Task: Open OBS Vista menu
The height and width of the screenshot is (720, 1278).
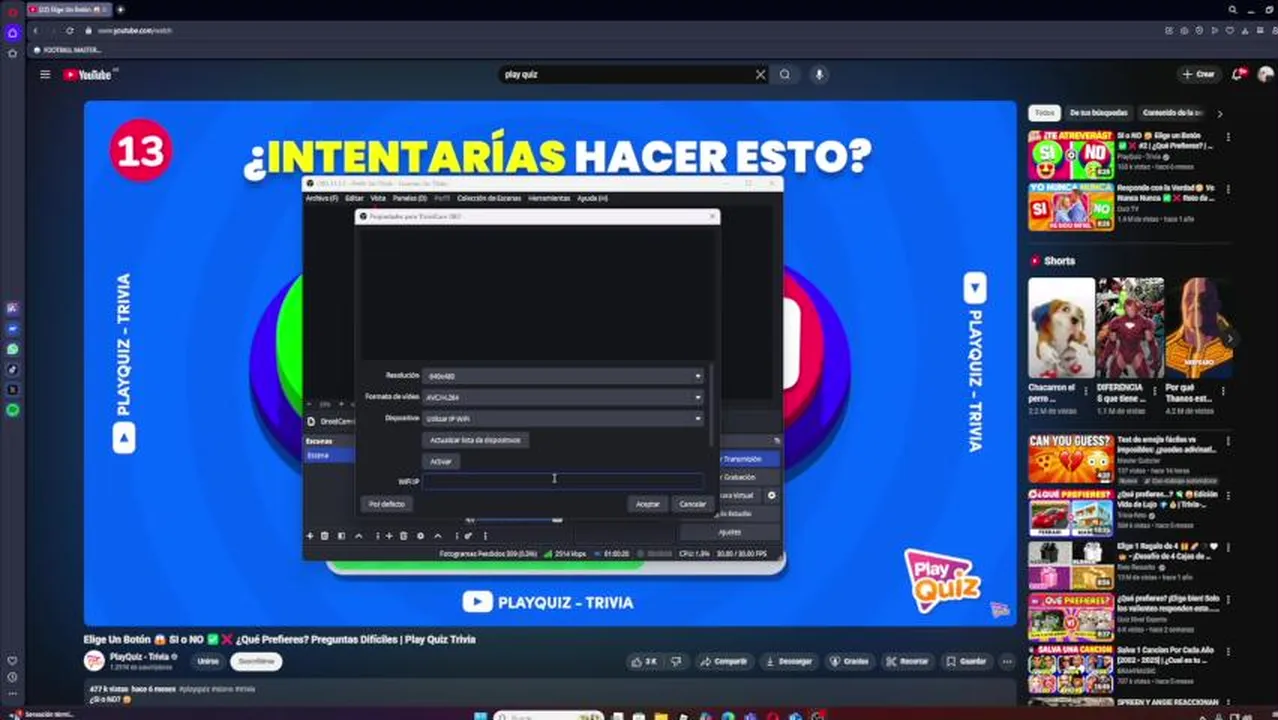Action: pyautogui.click(x=378, y=198)
